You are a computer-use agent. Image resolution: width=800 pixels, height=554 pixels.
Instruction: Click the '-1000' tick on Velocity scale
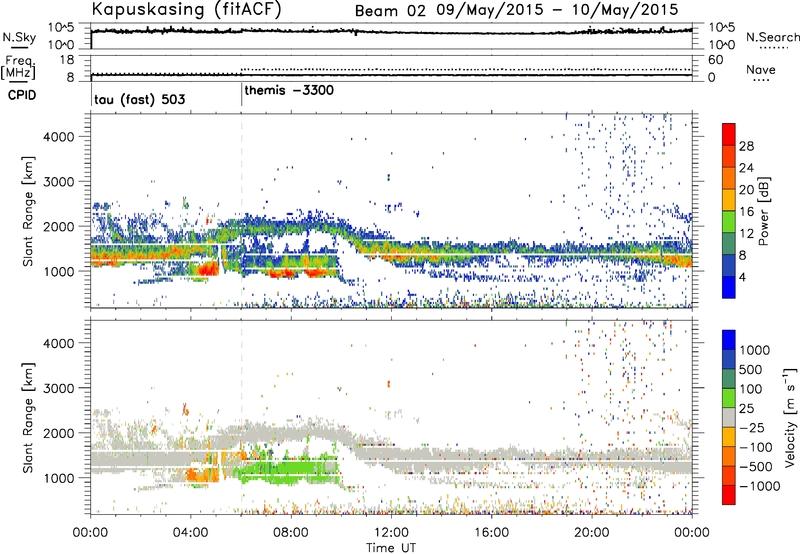click(x=759, y=486)
